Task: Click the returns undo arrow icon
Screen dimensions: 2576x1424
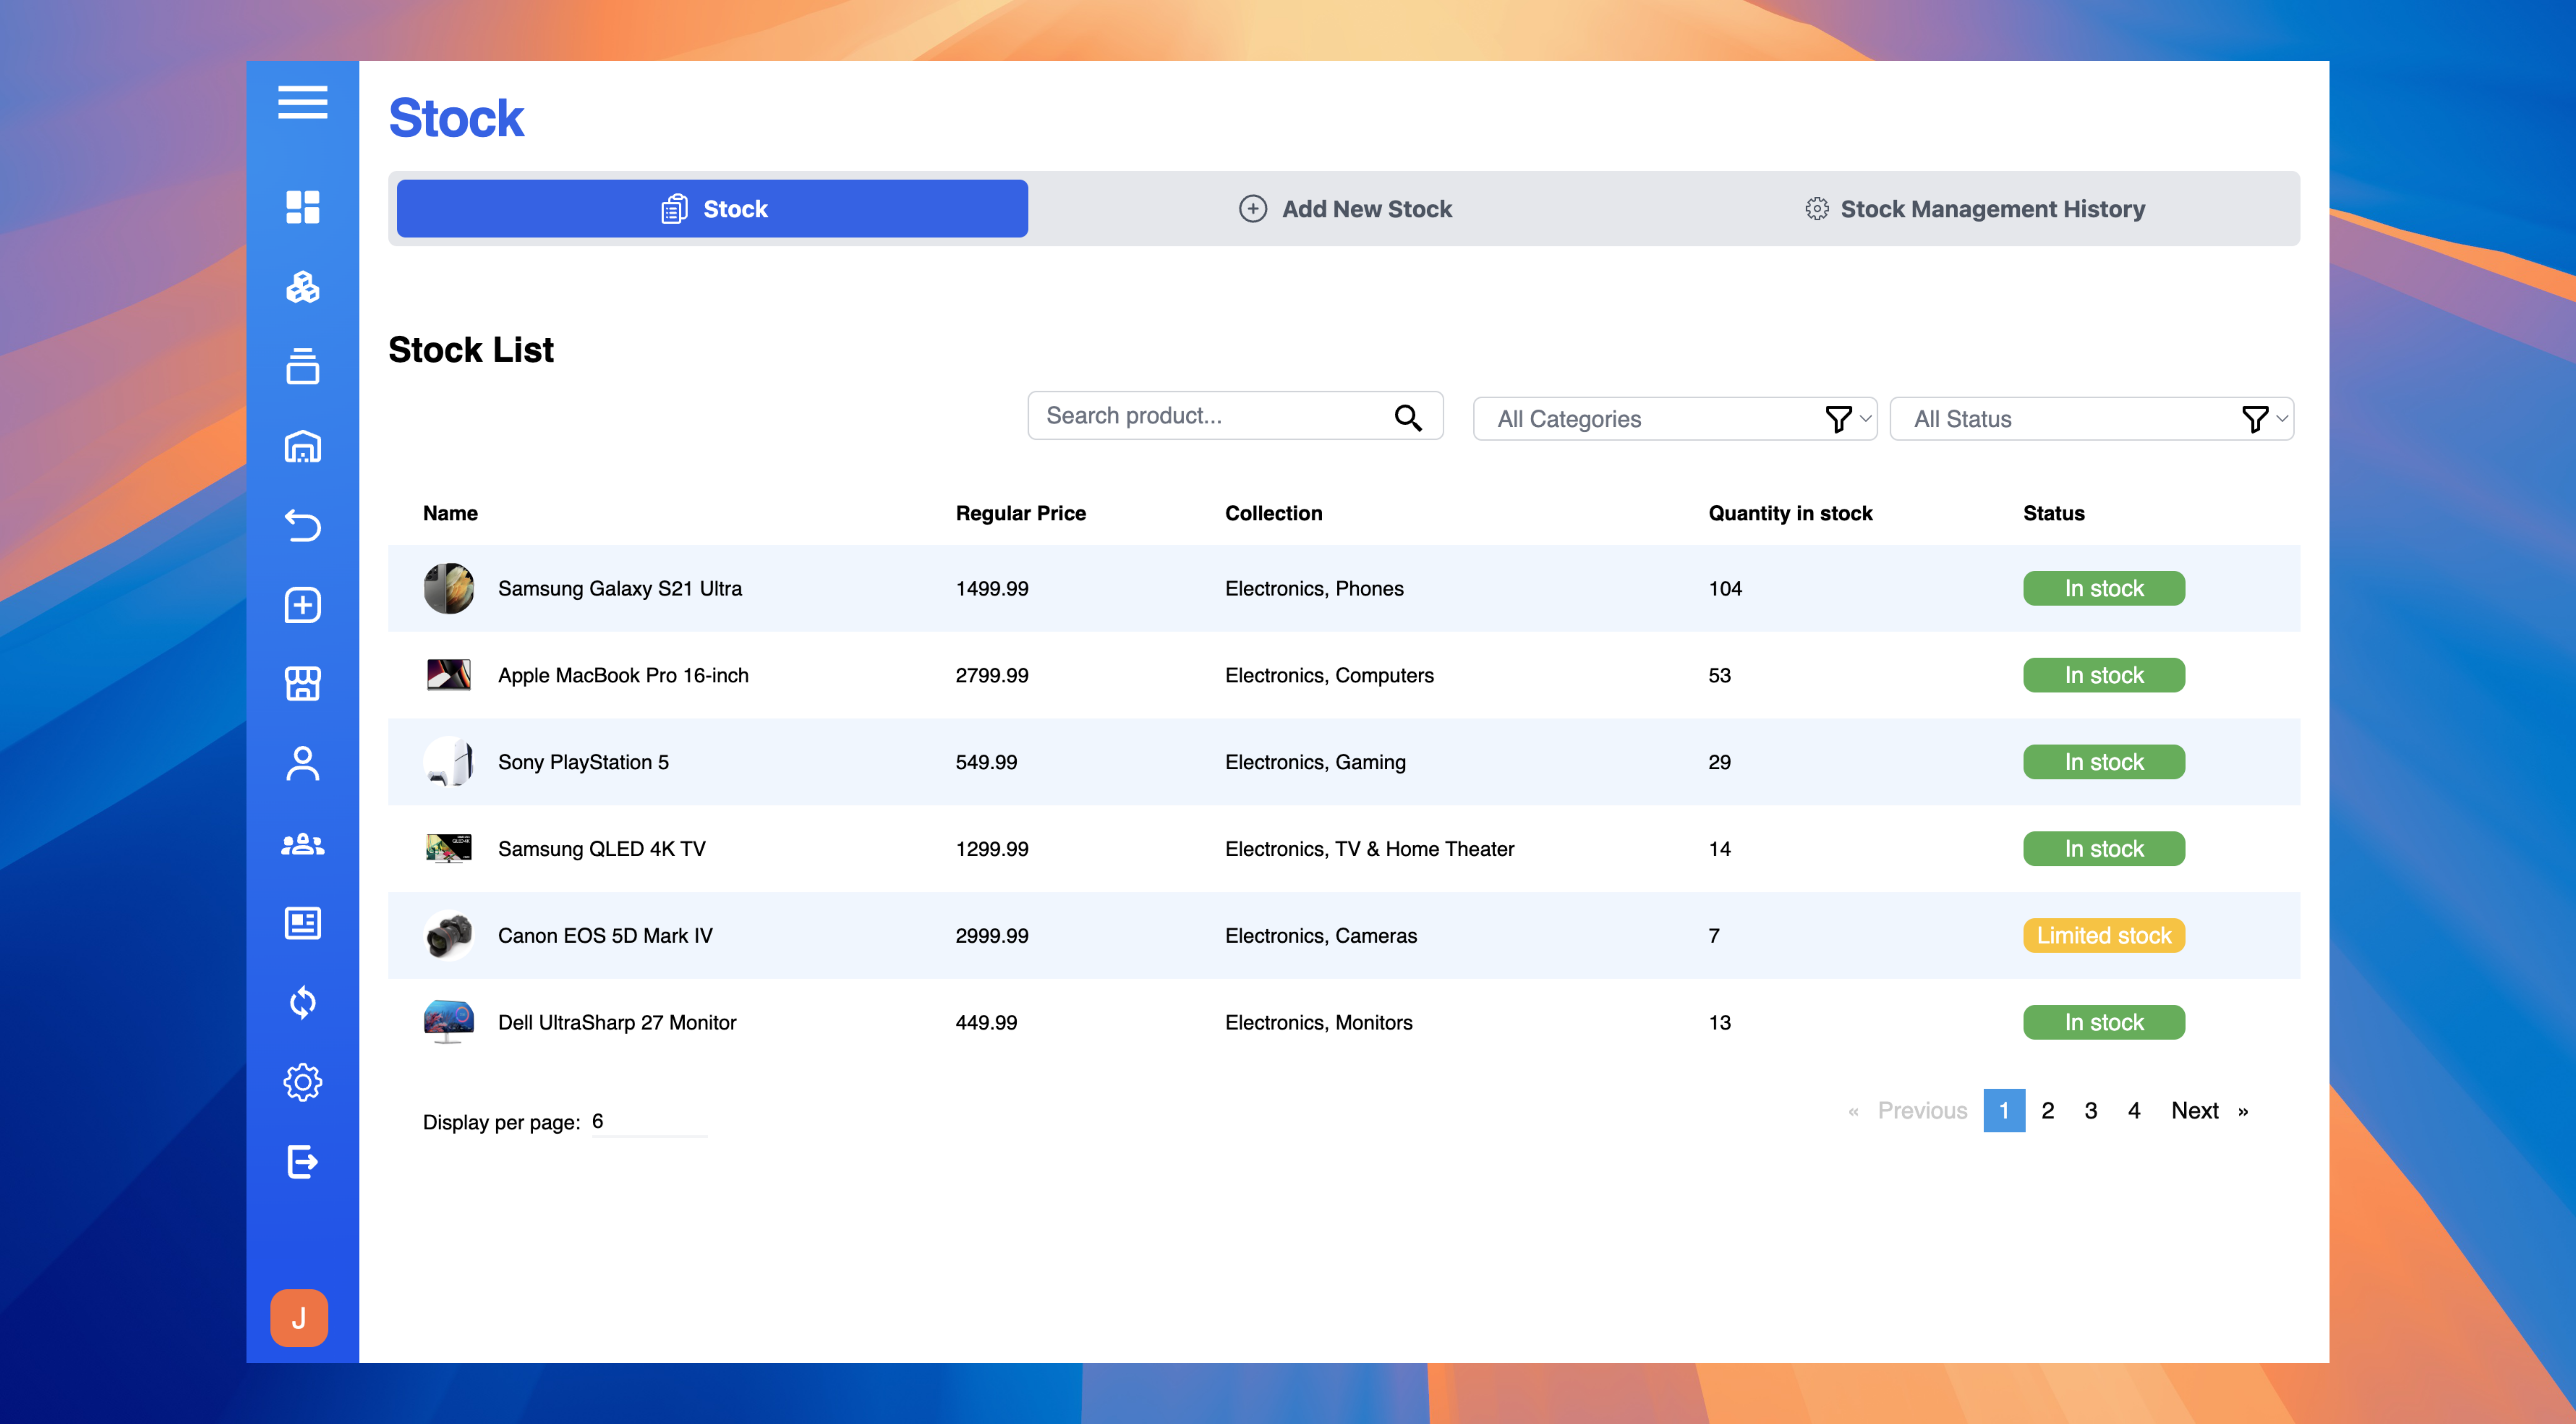Action: tap(302, 525)
